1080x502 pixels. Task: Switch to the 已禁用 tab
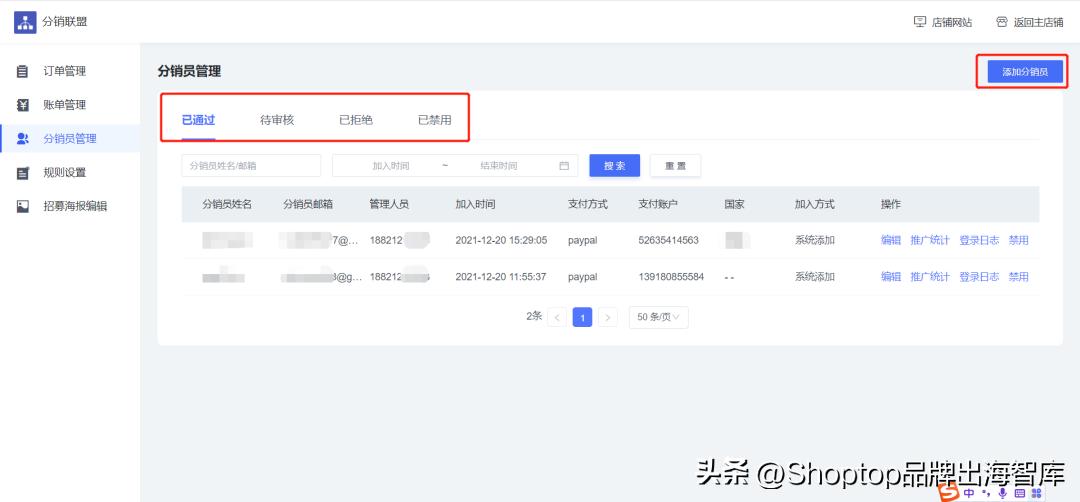[x=435, y=120]
